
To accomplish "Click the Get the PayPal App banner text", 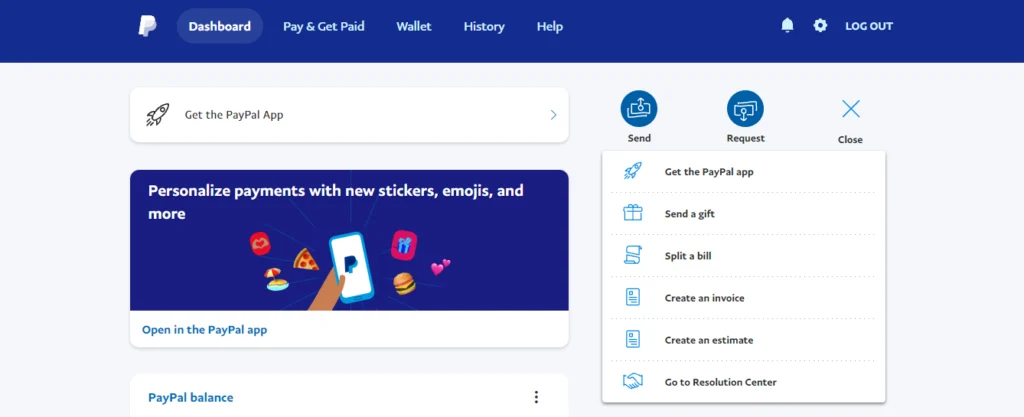I will click(234, 115).
